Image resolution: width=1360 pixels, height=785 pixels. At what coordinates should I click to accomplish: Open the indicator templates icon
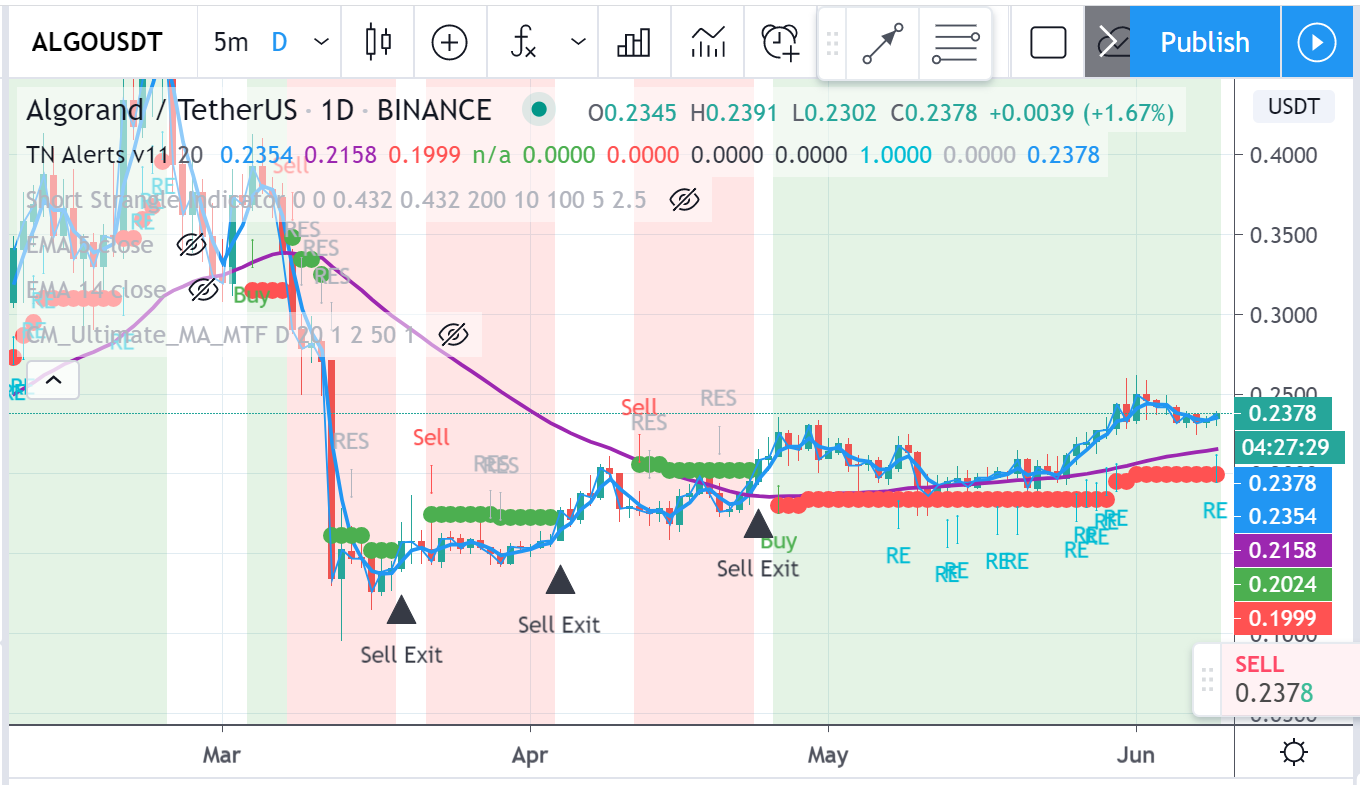pyautogui.click(x=709, y=42)
